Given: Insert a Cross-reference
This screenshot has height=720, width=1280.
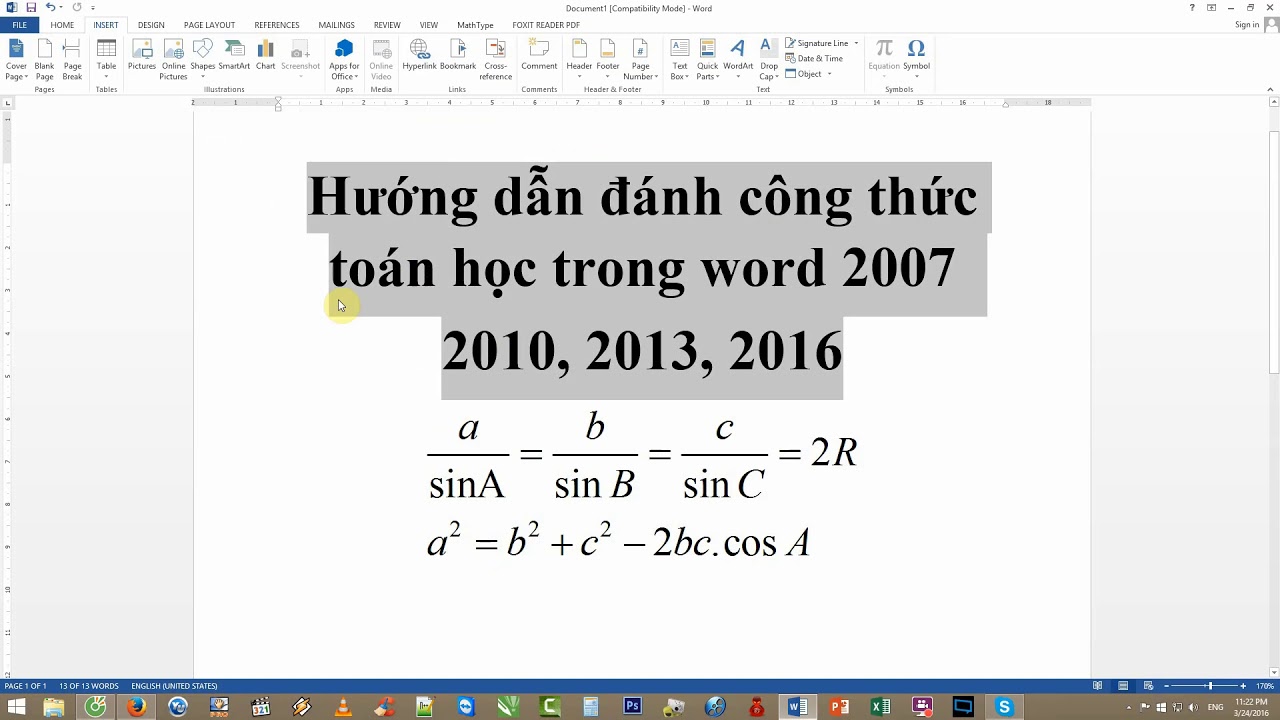Looking at the screenshot, I should [x=495, y=60].
